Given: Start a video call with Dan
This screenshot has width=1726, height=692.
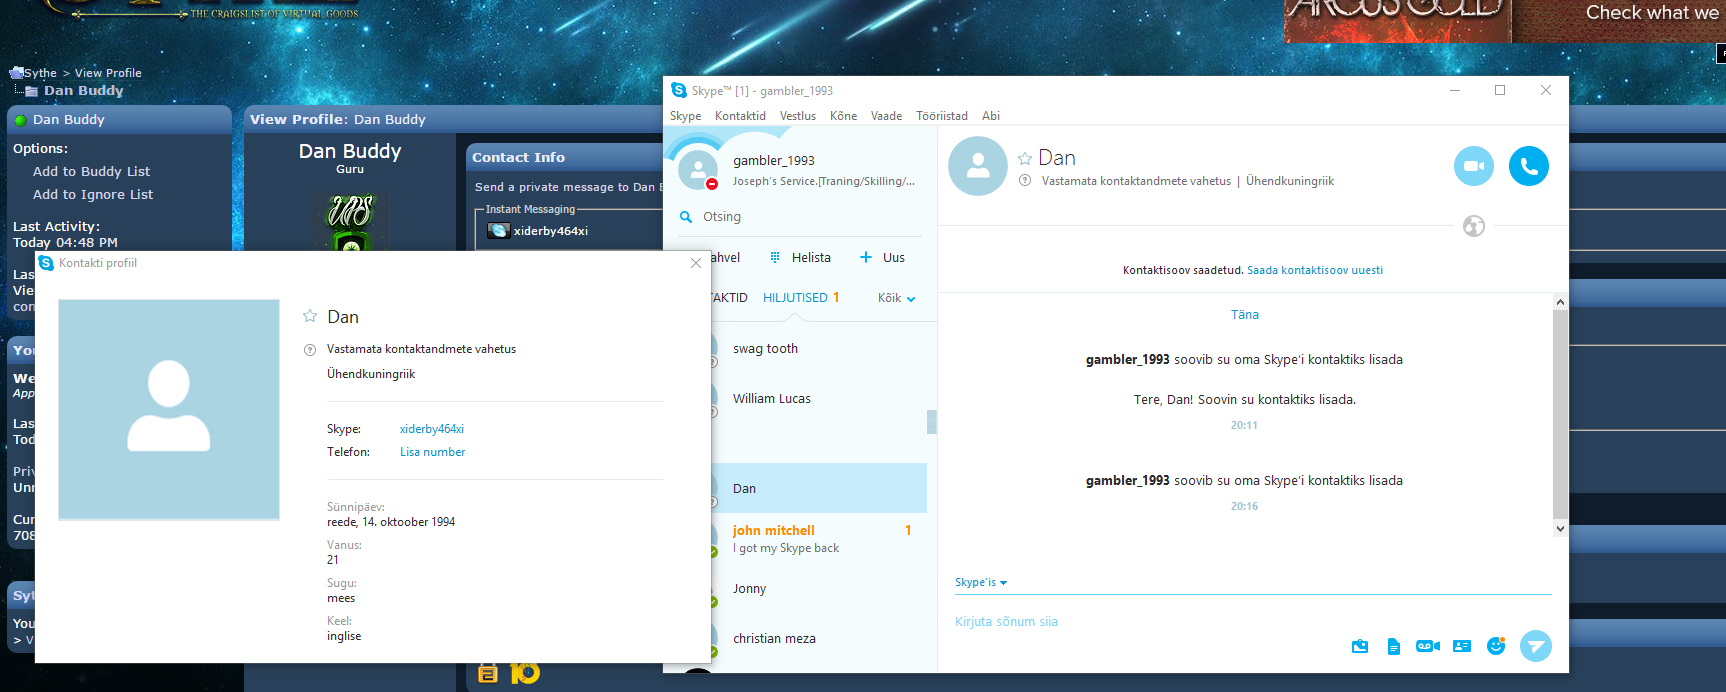Looking at the screenshot, I should coord(1473,166).
